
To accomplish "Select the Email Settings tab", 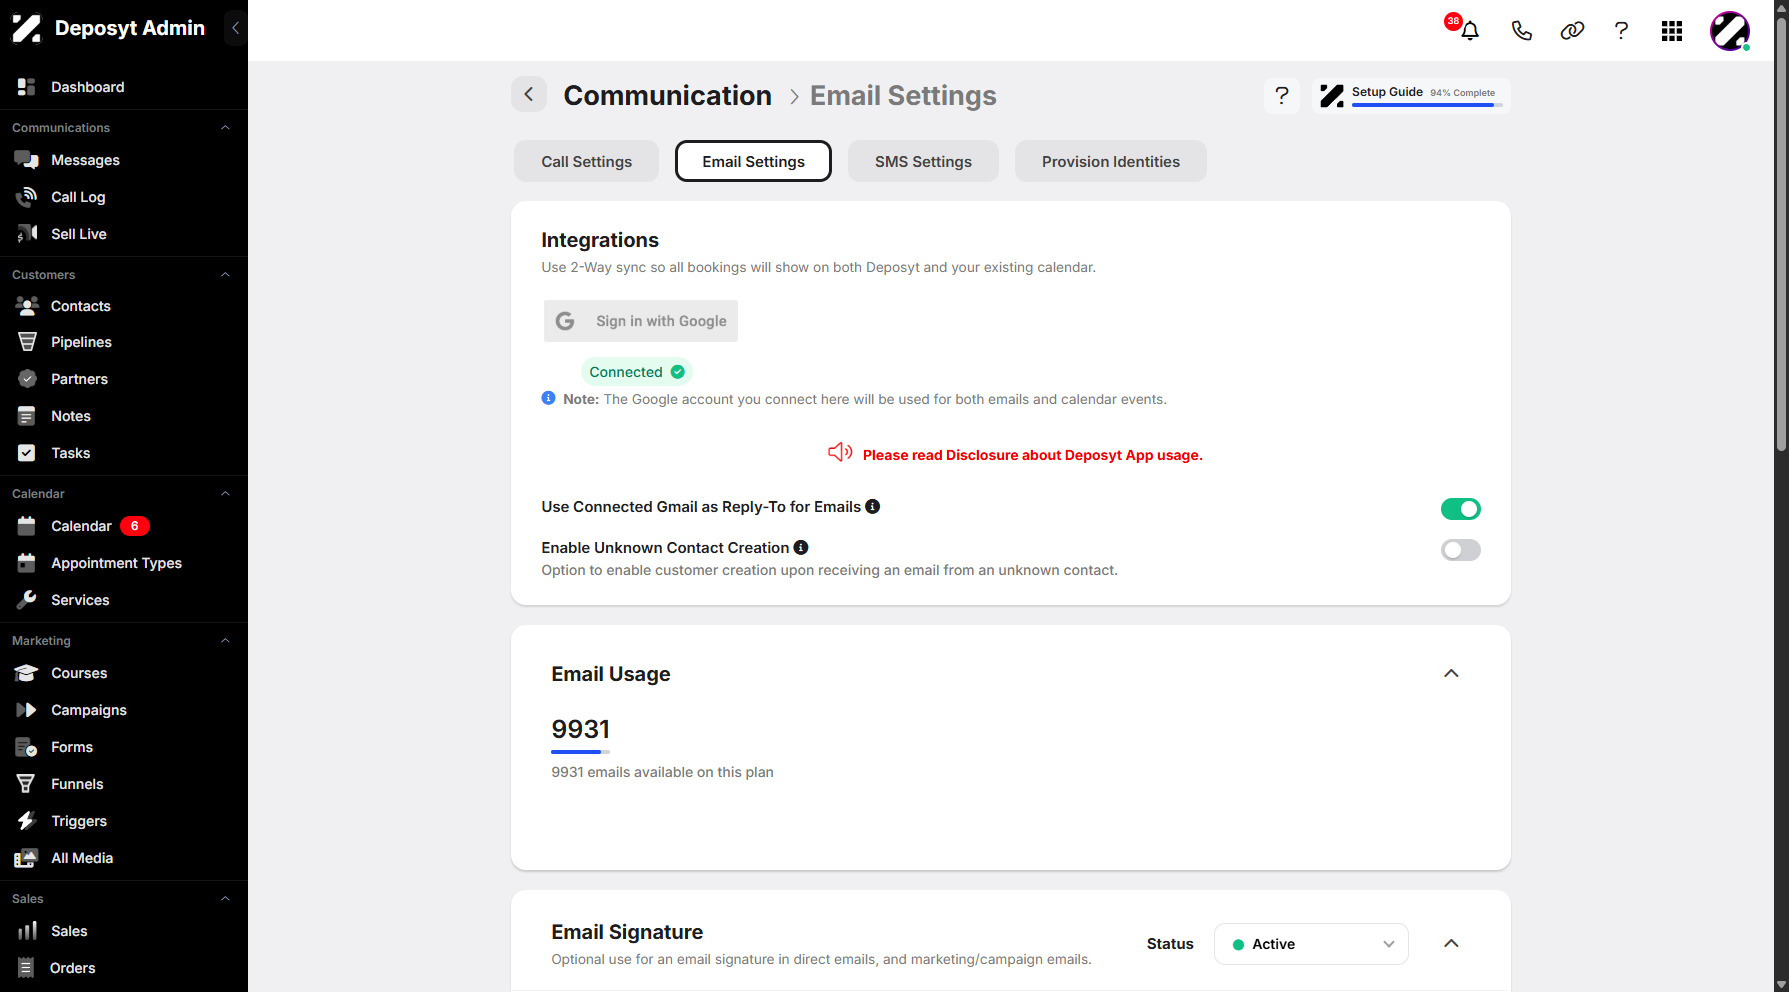I will pos(753,161).
